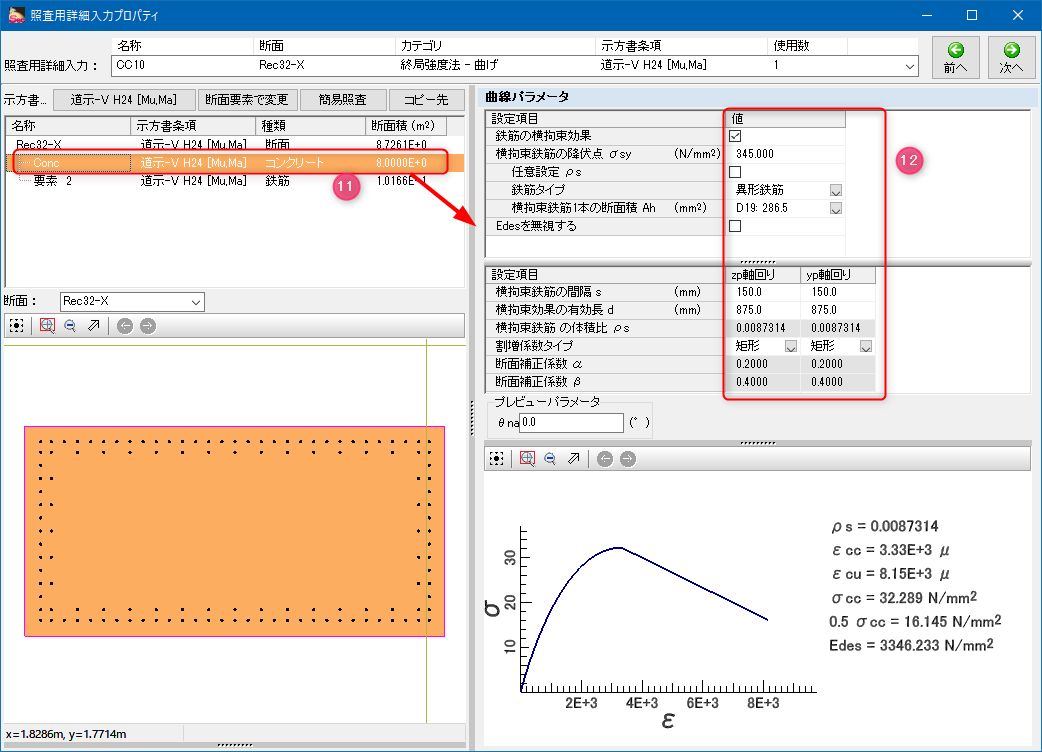Click fit-to-view icon in section view toolbar

point(17,326)
